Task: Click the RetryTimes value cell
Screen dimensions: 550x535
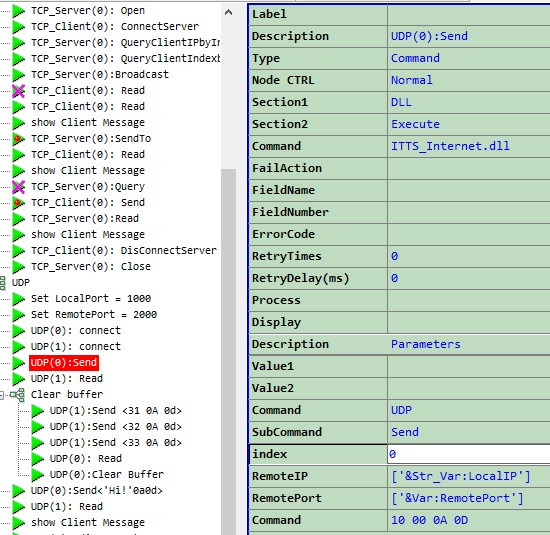Action: point(469,256)
